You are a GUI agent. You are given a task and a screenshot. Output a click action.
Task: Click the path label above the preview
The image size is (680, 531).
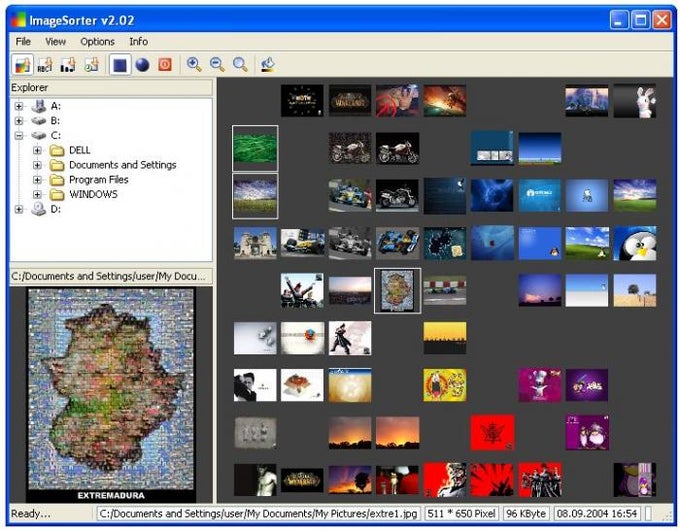[111, 276]
